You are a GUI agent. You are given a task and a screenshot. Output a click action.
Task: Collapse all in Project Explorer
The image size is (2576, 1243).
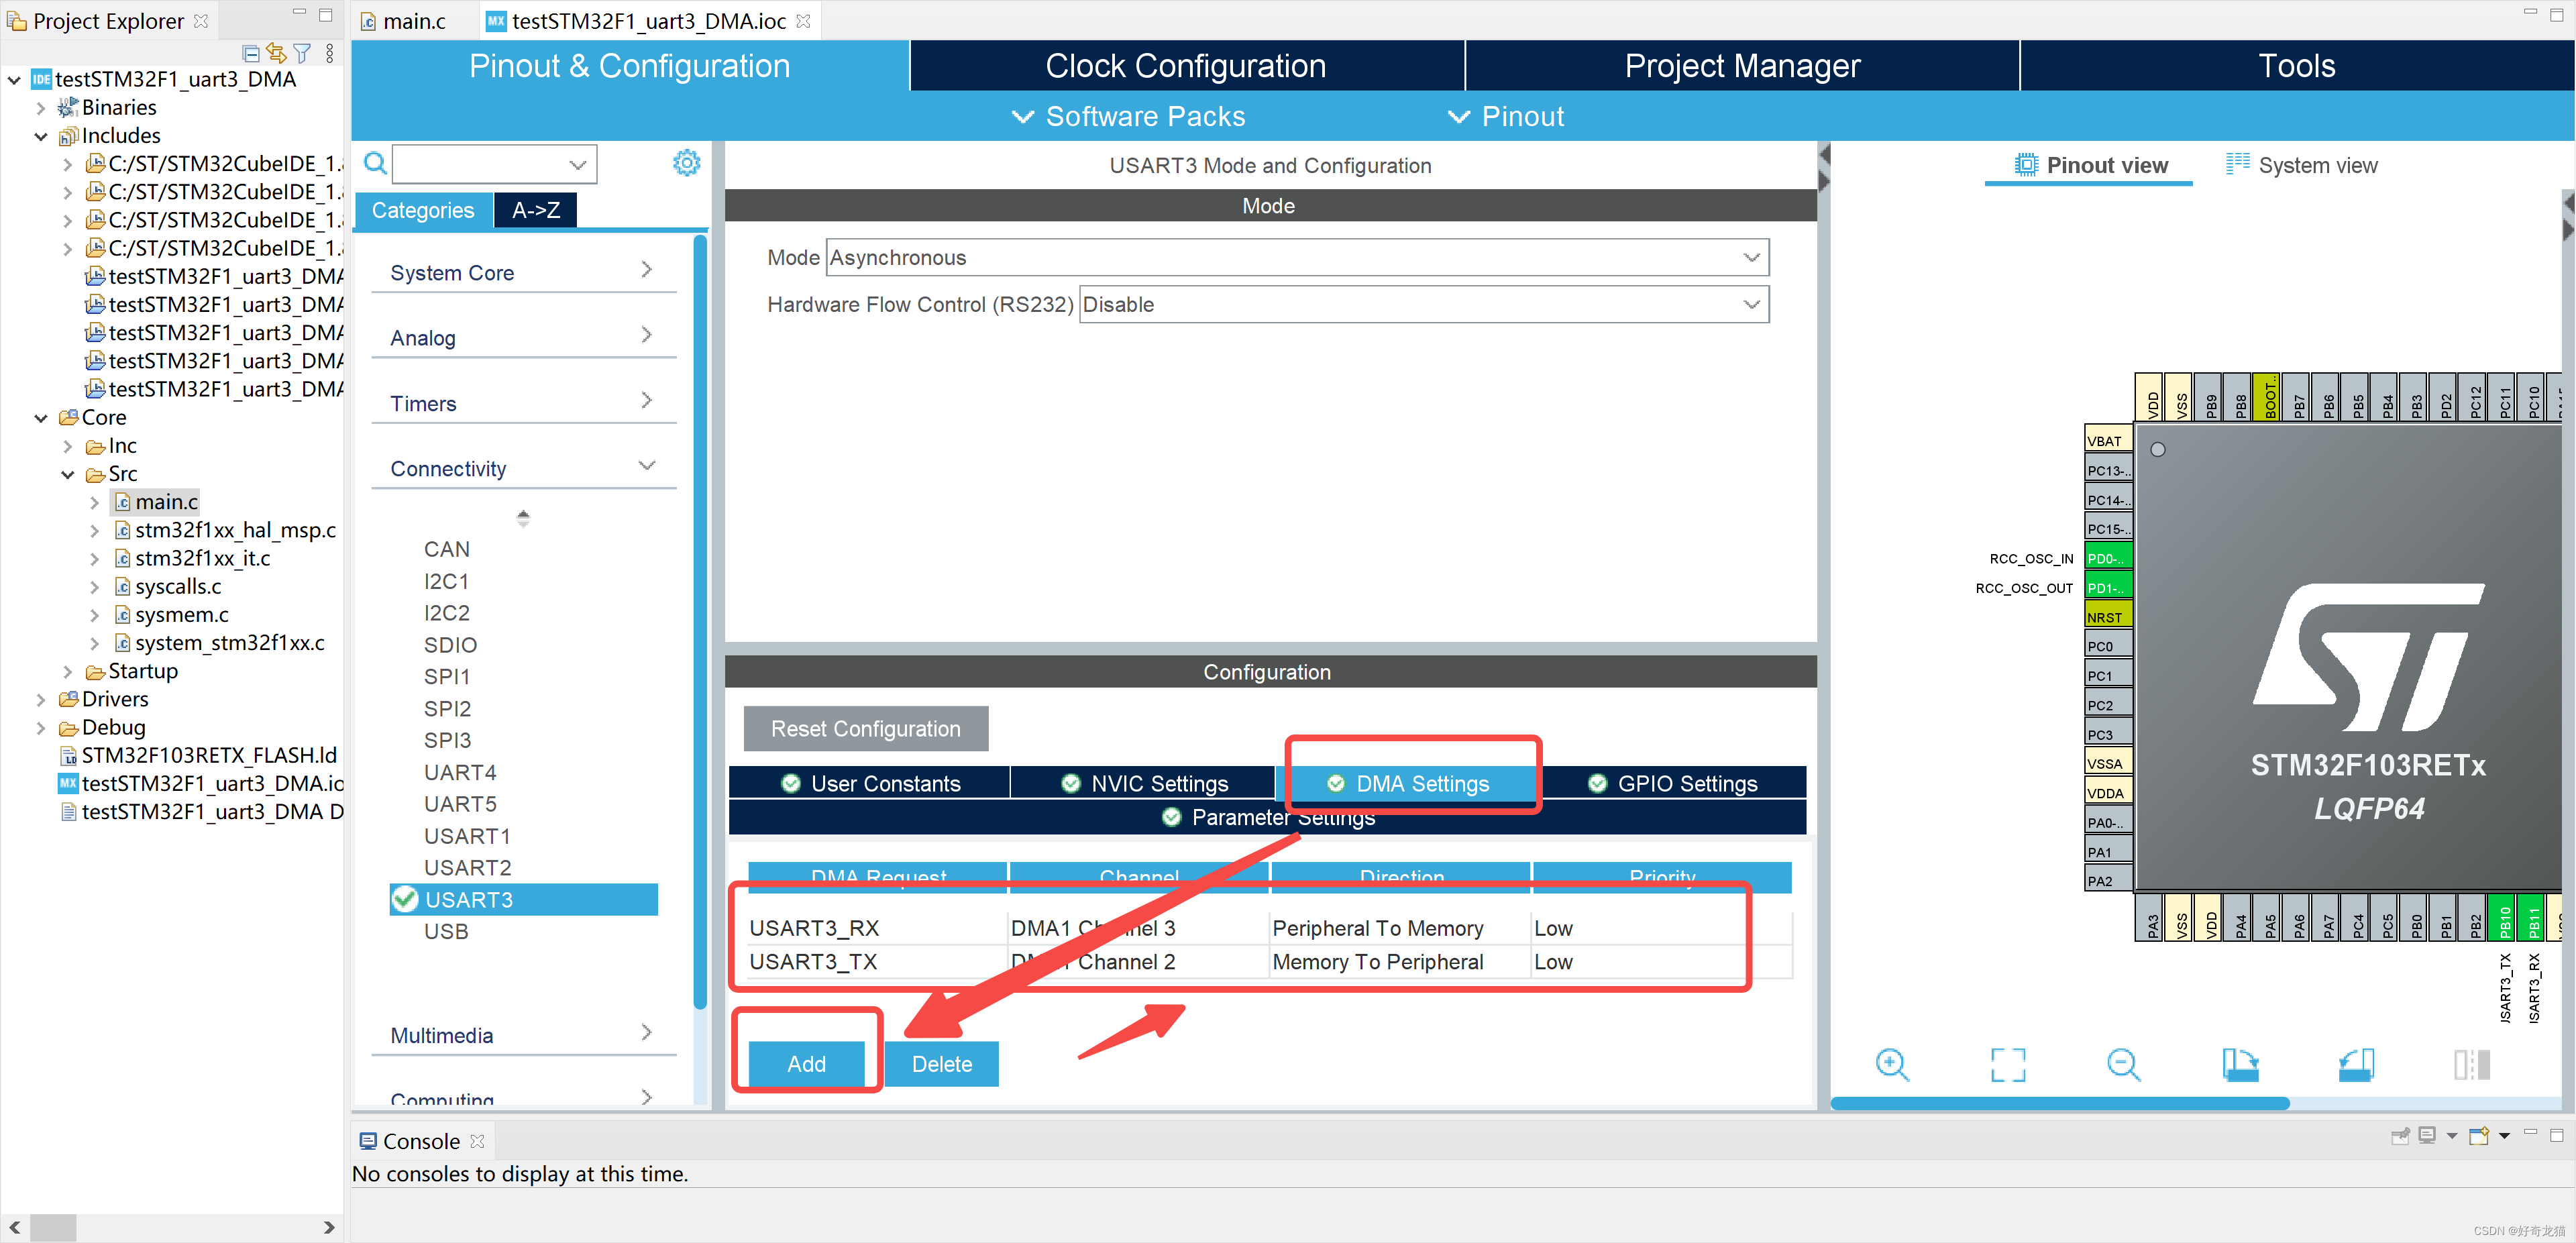tap(251, 53)
